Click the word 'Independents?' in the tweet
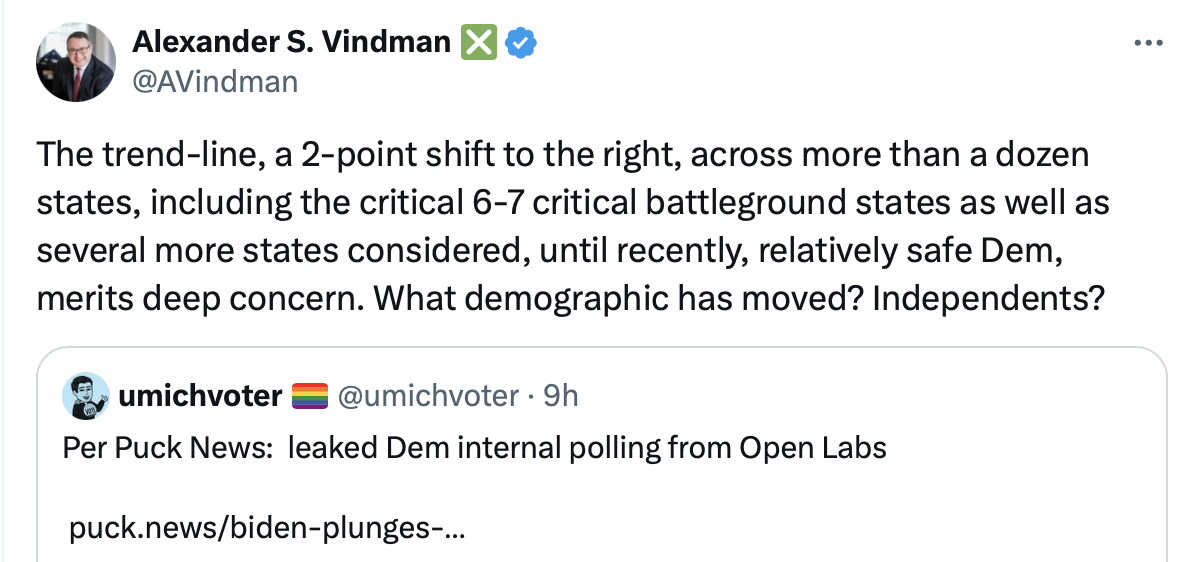Screen dimensions: 1190x562 point(989,300)
